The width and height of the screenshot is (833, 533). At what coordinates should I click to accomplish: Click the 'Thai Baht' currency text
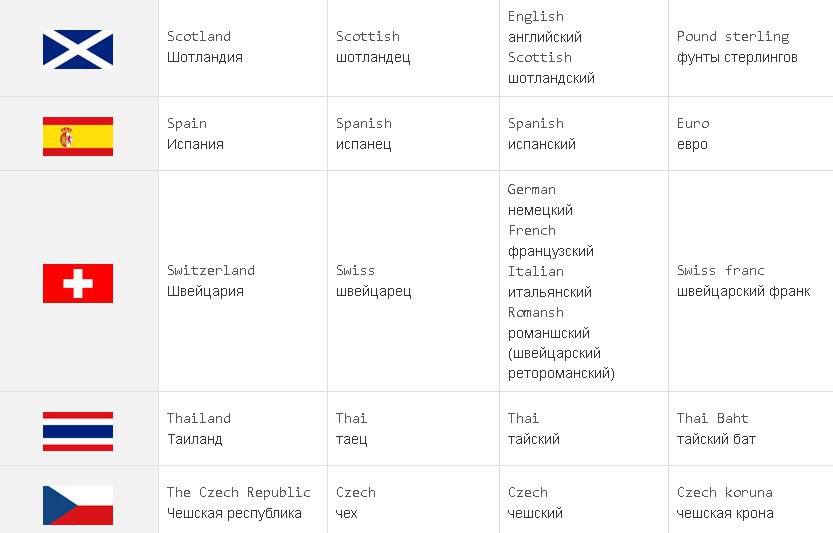[x=712, y=418]
